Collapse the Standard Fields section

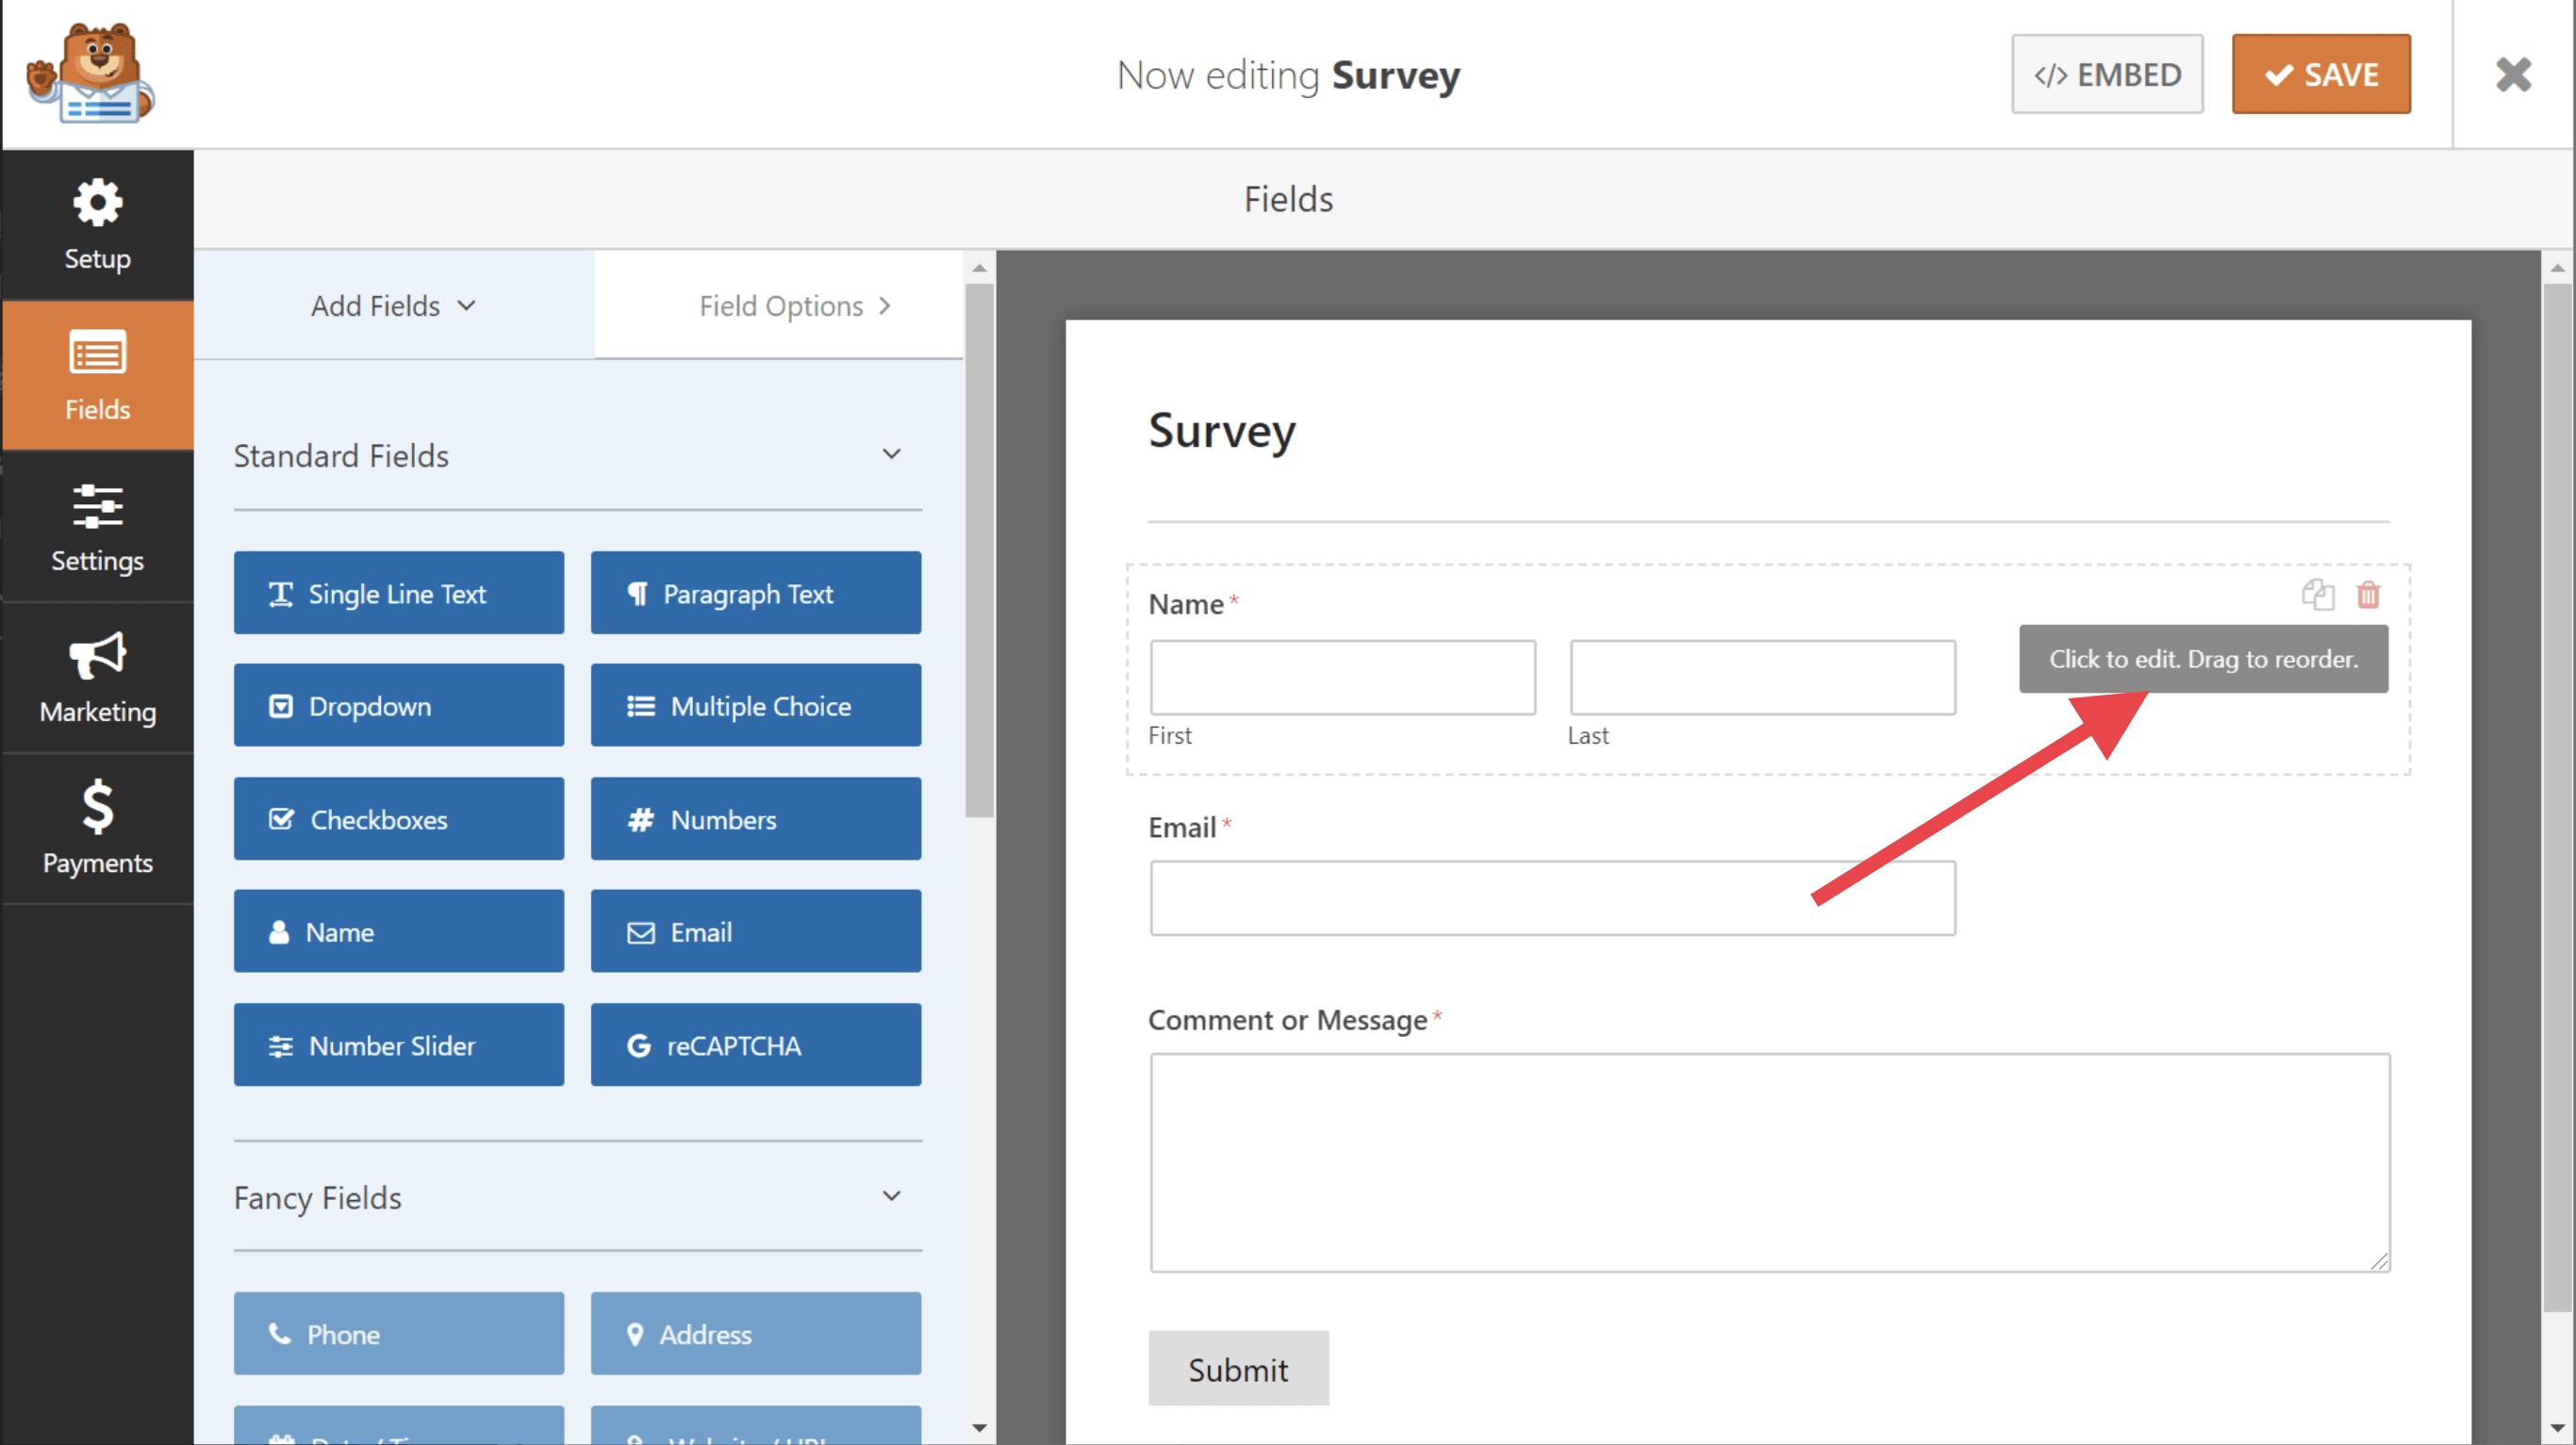(891, 454)
